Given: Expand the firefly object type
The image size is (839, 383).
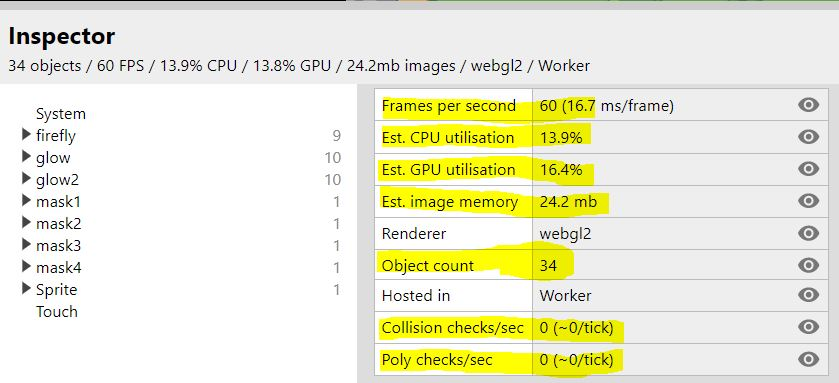Looking at the screenshot, I should click(26, 135).
